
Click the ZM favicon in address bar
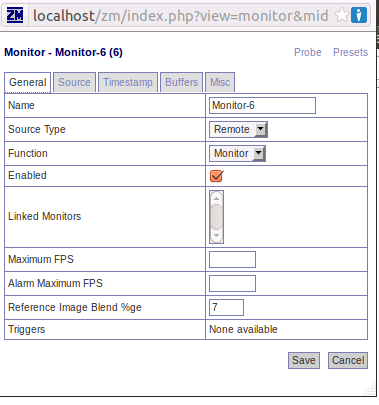point(15,15)
